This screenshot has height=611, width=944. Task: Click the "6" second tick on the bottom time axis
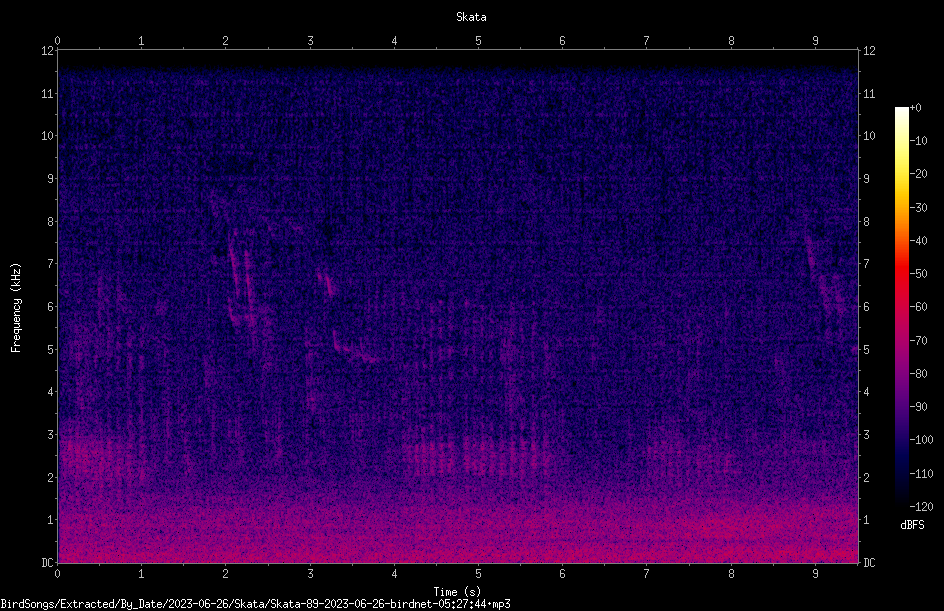[562, 574]
